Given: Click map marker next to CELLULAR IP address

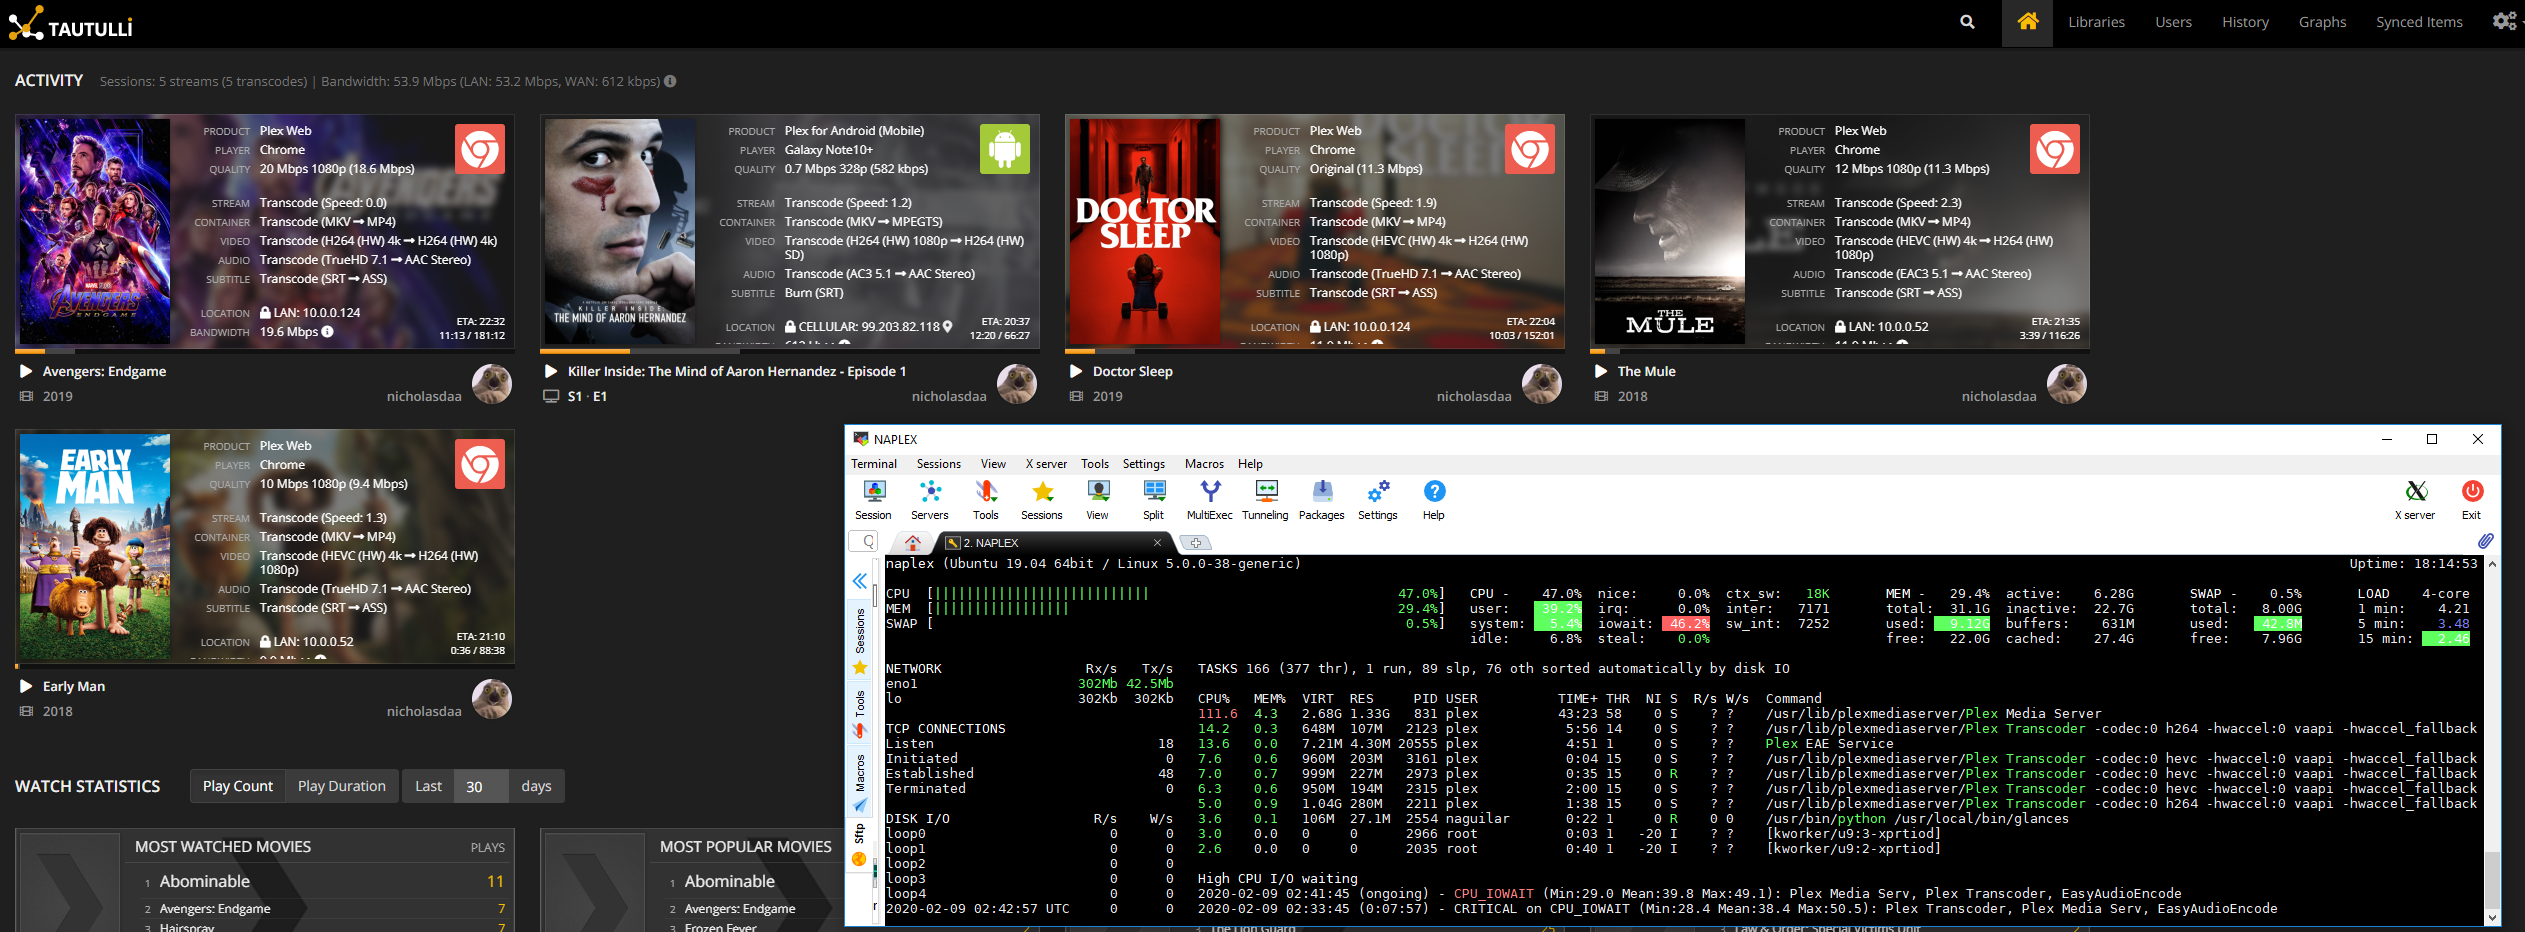Looking at the screenshot, I should coord(948,327).
